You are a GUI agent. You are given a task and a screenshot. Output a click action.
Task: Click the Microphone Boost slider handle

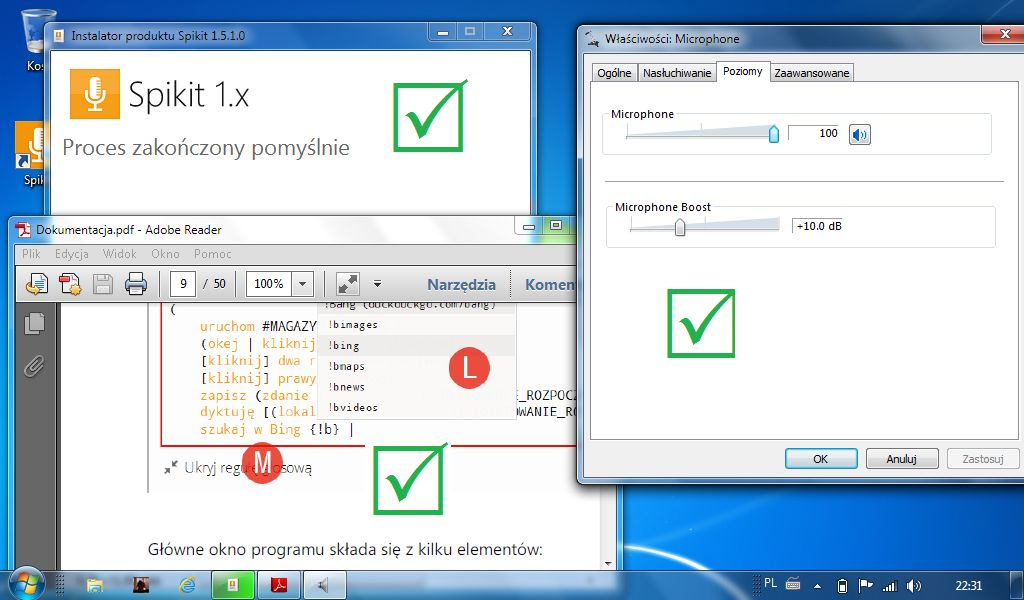680,227
